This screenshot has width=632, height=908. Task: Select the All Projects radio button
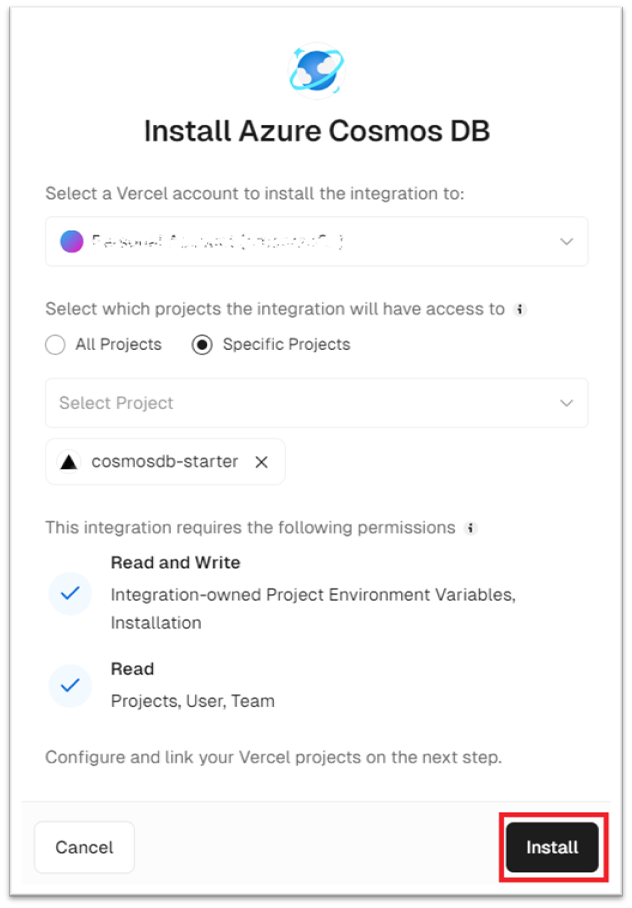(56, 345)
